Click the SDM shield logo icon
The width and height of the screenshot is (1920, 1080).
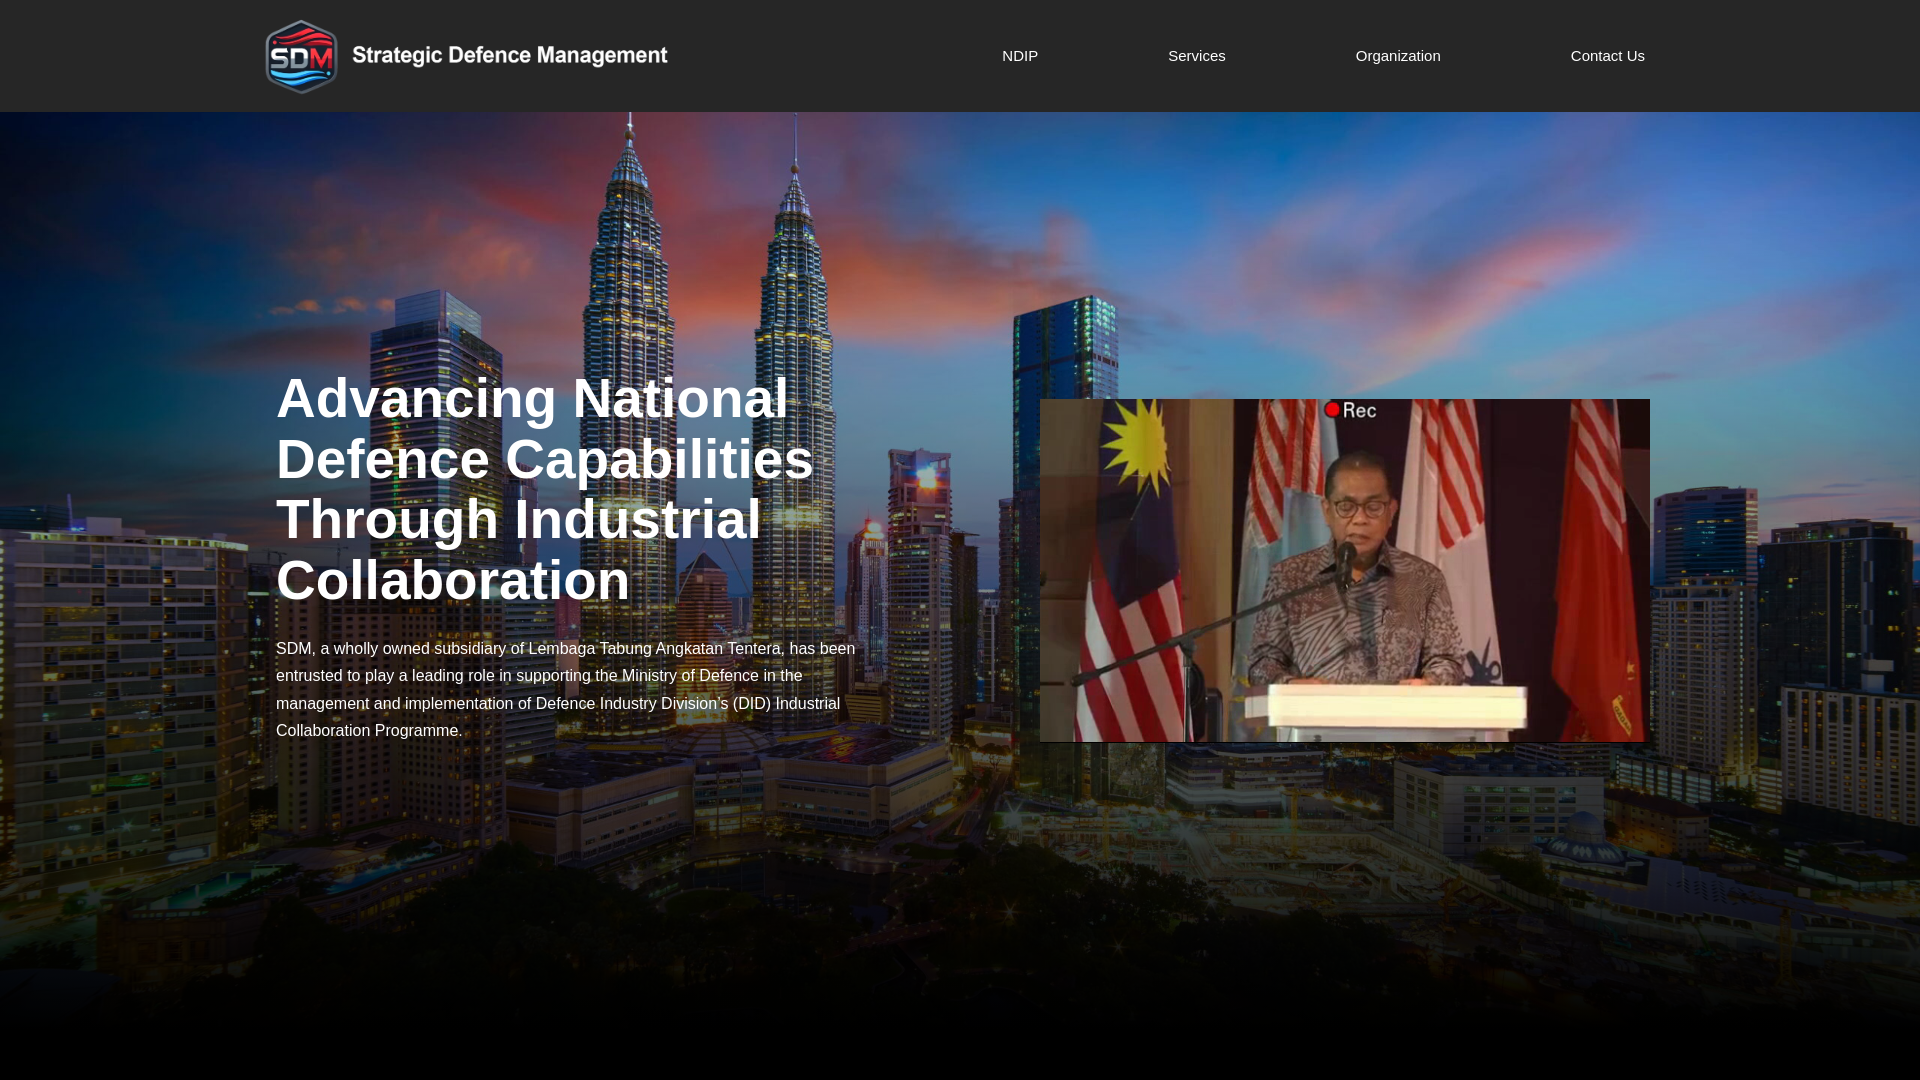coord(301,57)
